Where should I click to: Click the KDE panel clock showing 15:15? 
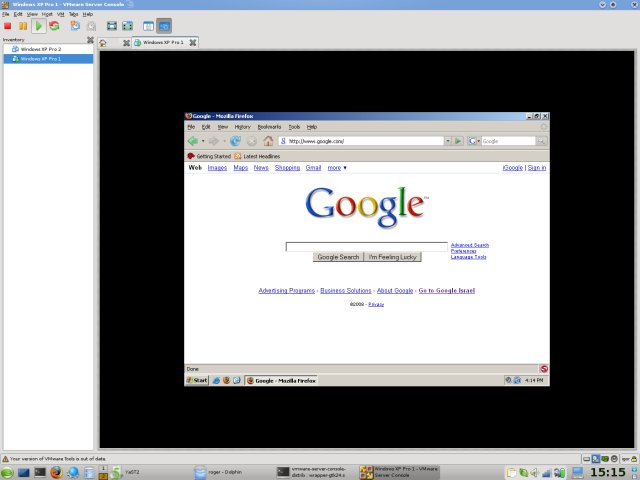click(608, 473)
